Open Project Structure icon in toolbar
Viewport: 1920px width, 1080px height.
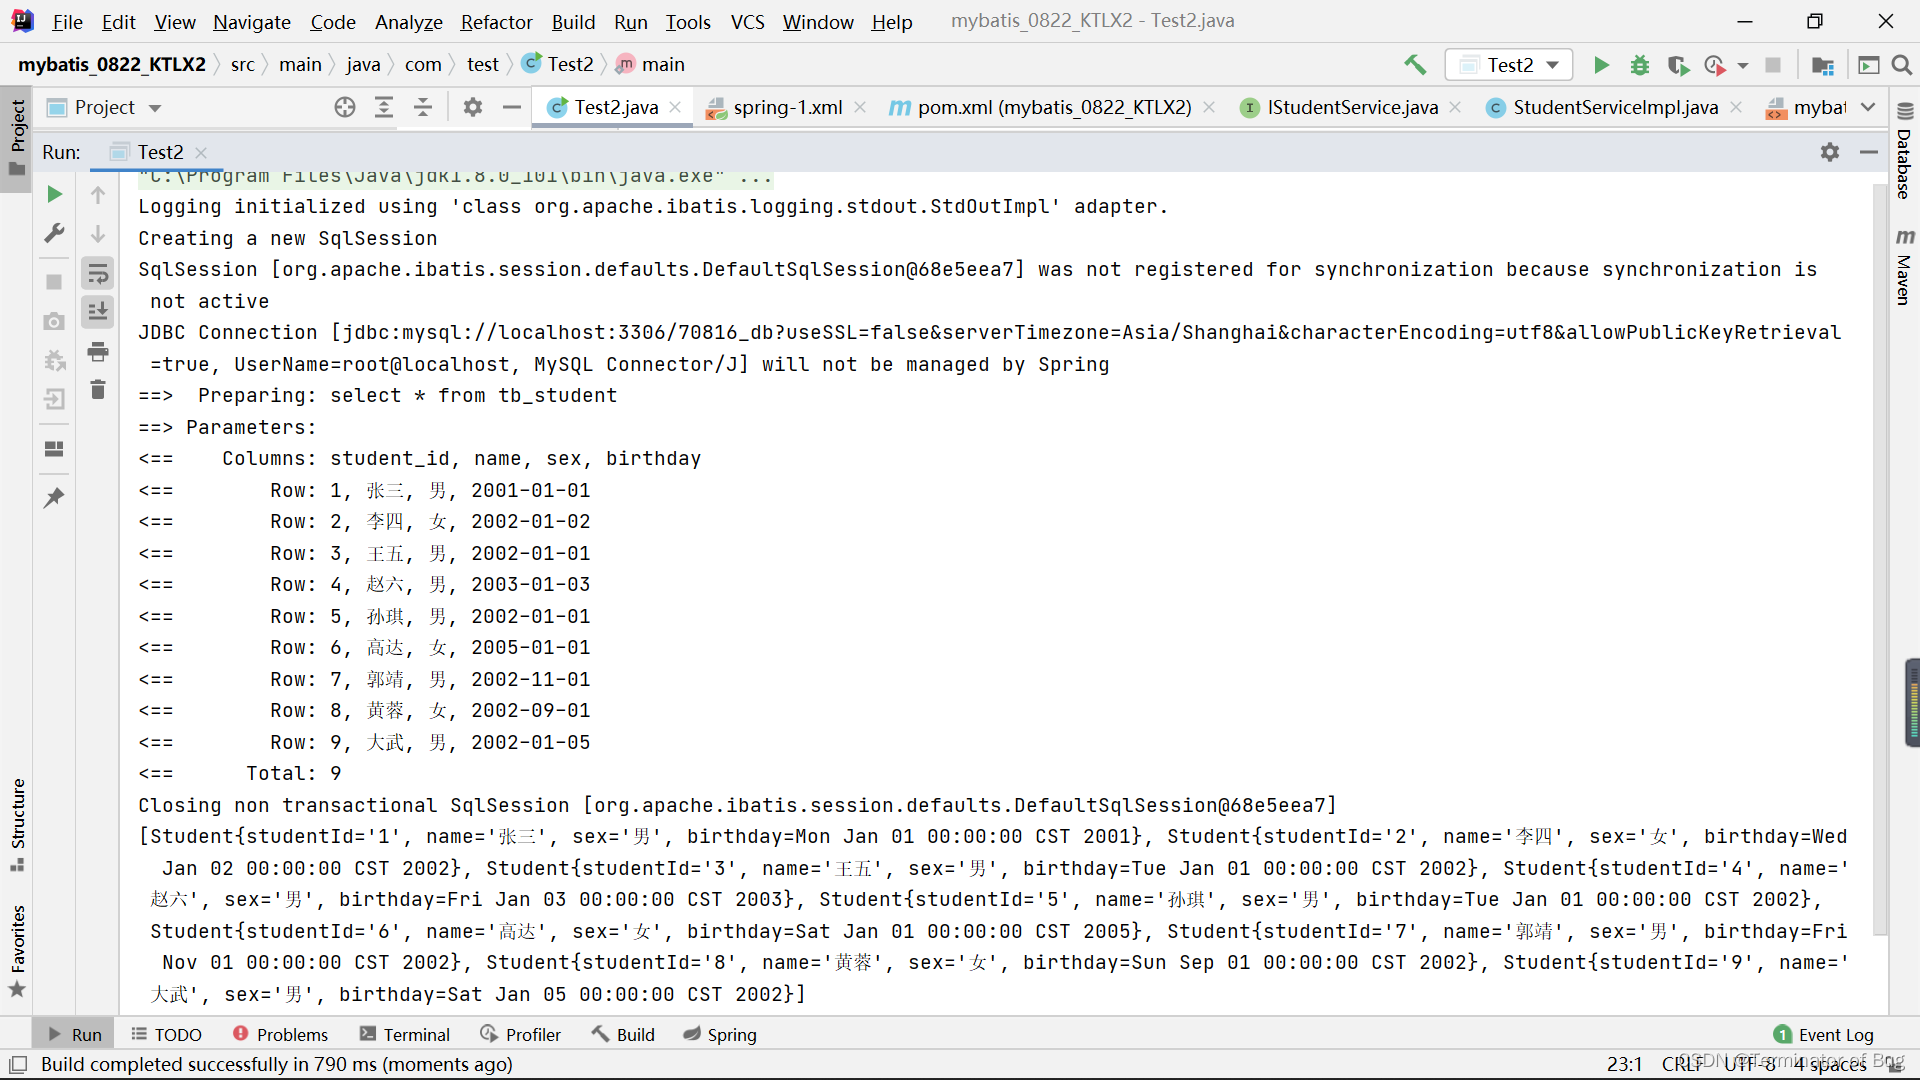click(x=1823, y=65)
